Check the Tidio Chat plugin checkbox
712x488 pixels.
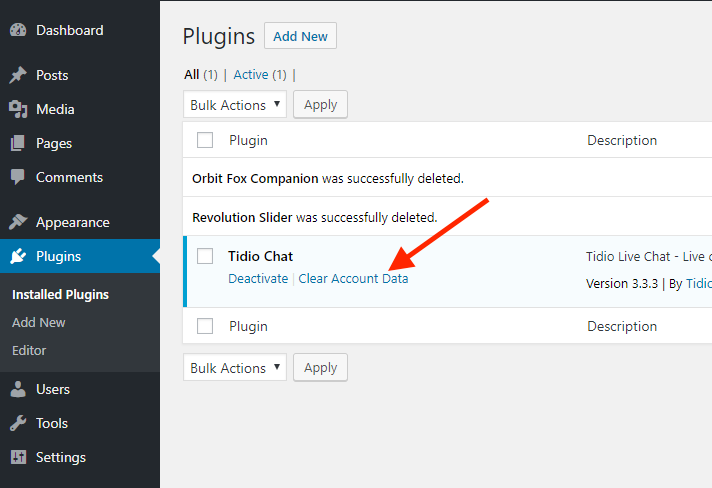pos(205,256)
